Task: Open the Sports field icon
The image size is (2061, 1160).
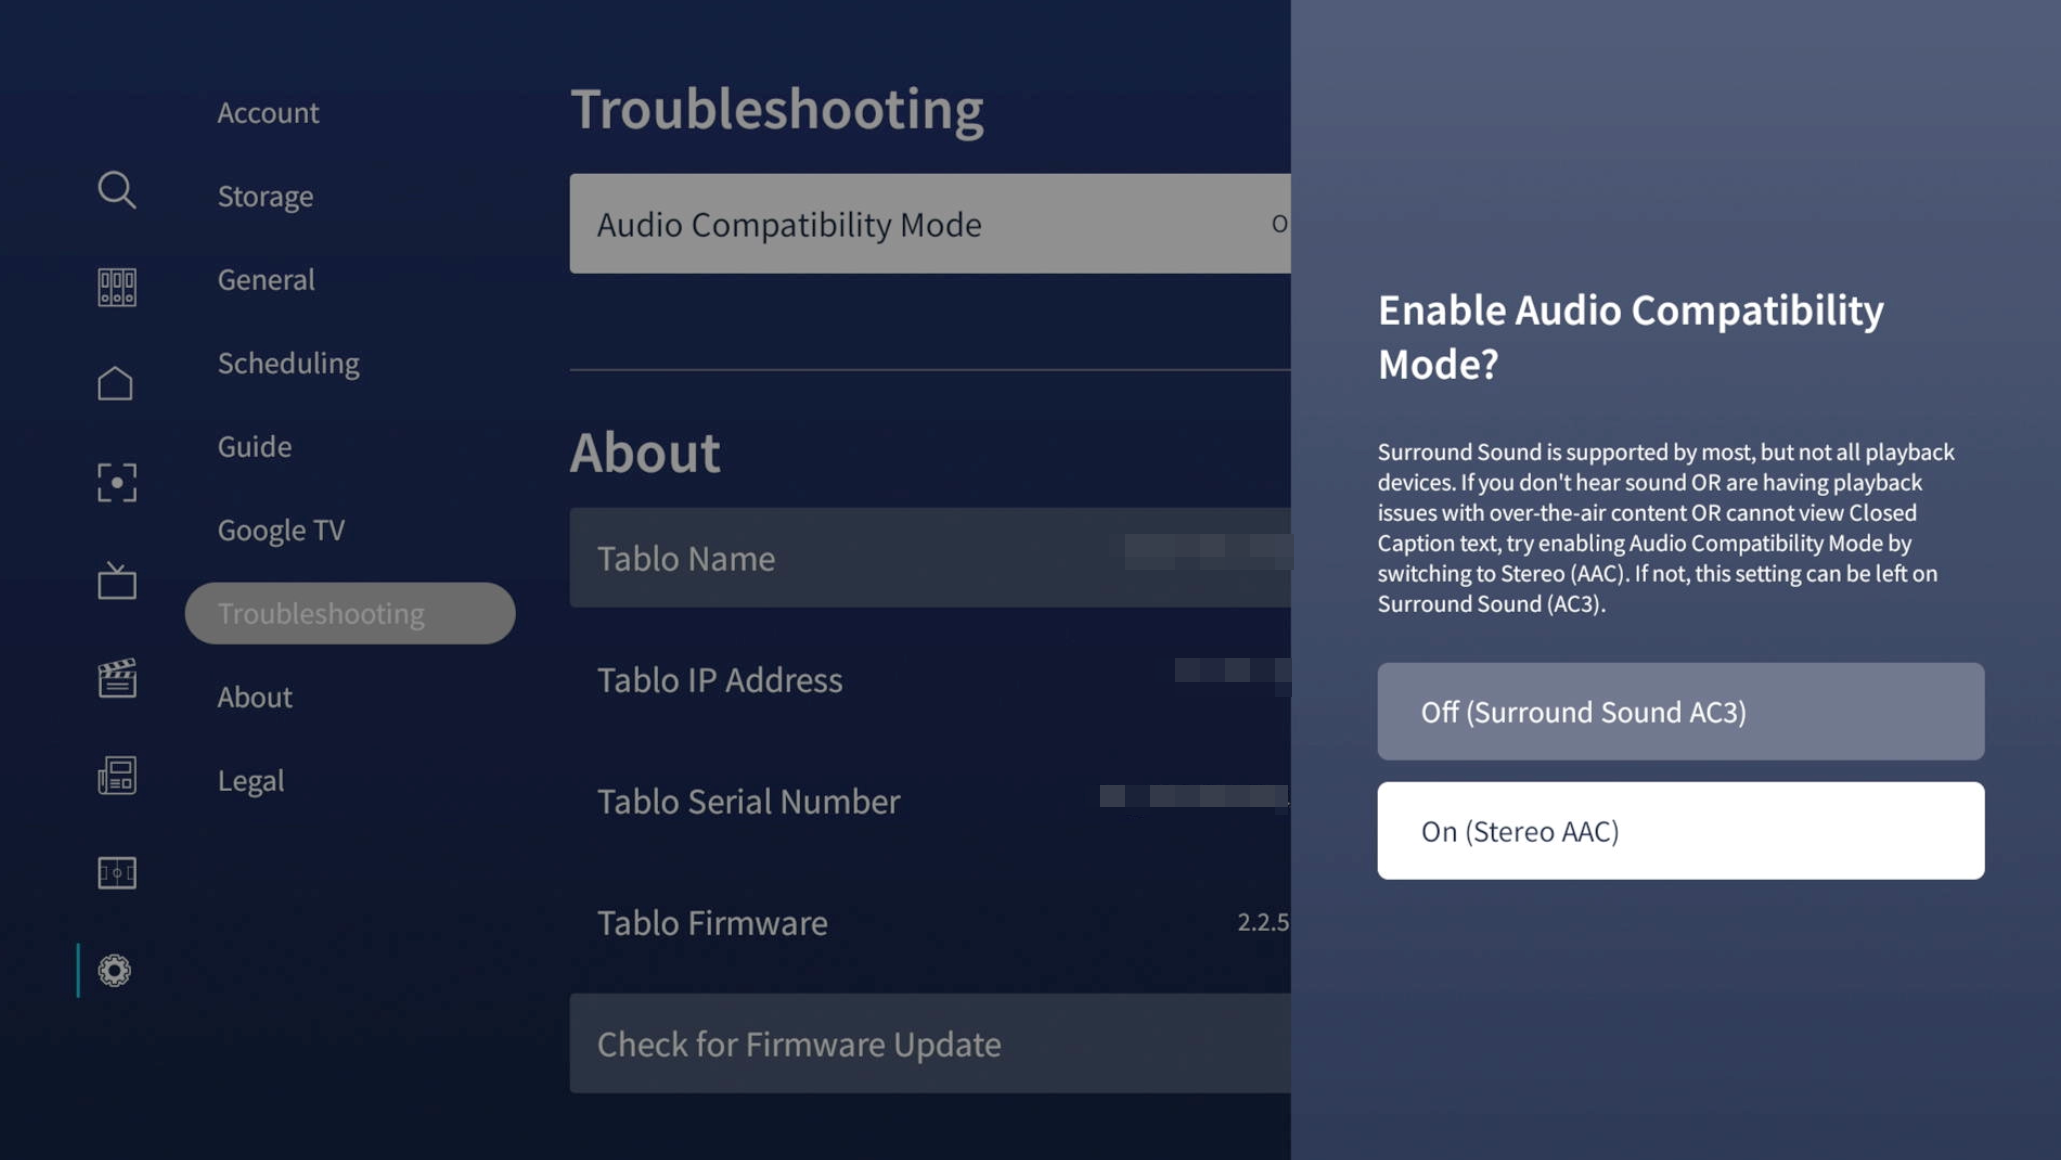Action: [116, 873]
